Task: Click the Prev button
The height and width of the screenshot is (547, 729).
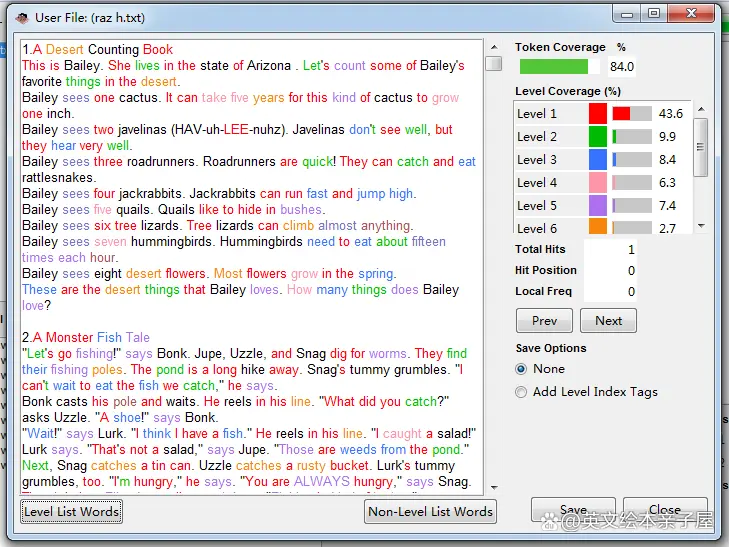Action: pos(544,321)
